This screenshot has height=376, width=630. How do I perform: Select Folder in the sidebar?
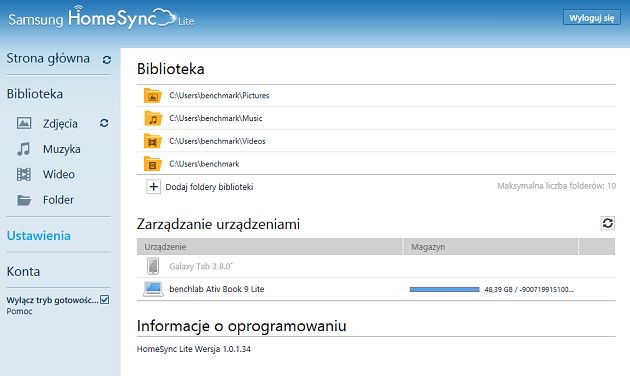[x=58, y=200]
